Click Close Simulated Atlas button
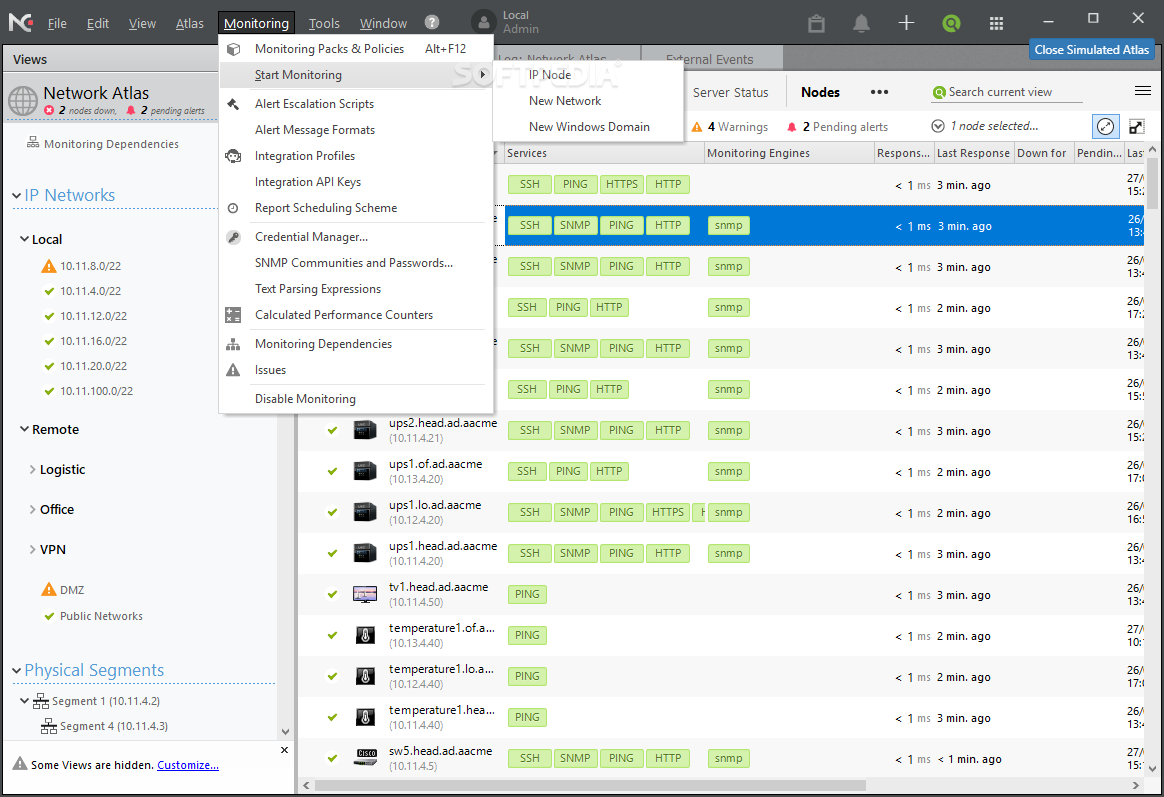This screenshot has width=1164, height=797. tap(1091, 50)
